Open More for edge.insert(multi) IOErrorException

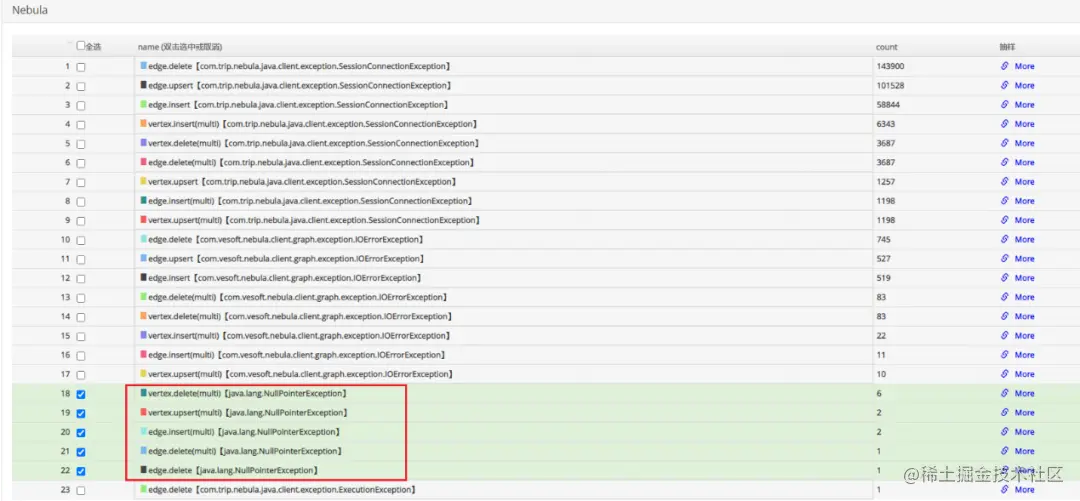tap(1024, 355)
